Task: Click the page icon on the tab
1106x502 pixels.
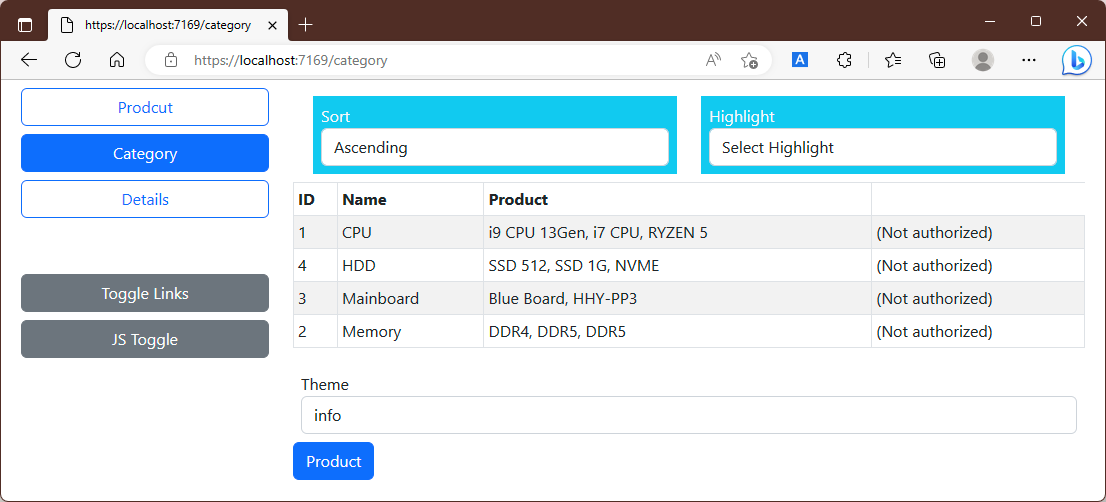Action: [x=67, y=25]
